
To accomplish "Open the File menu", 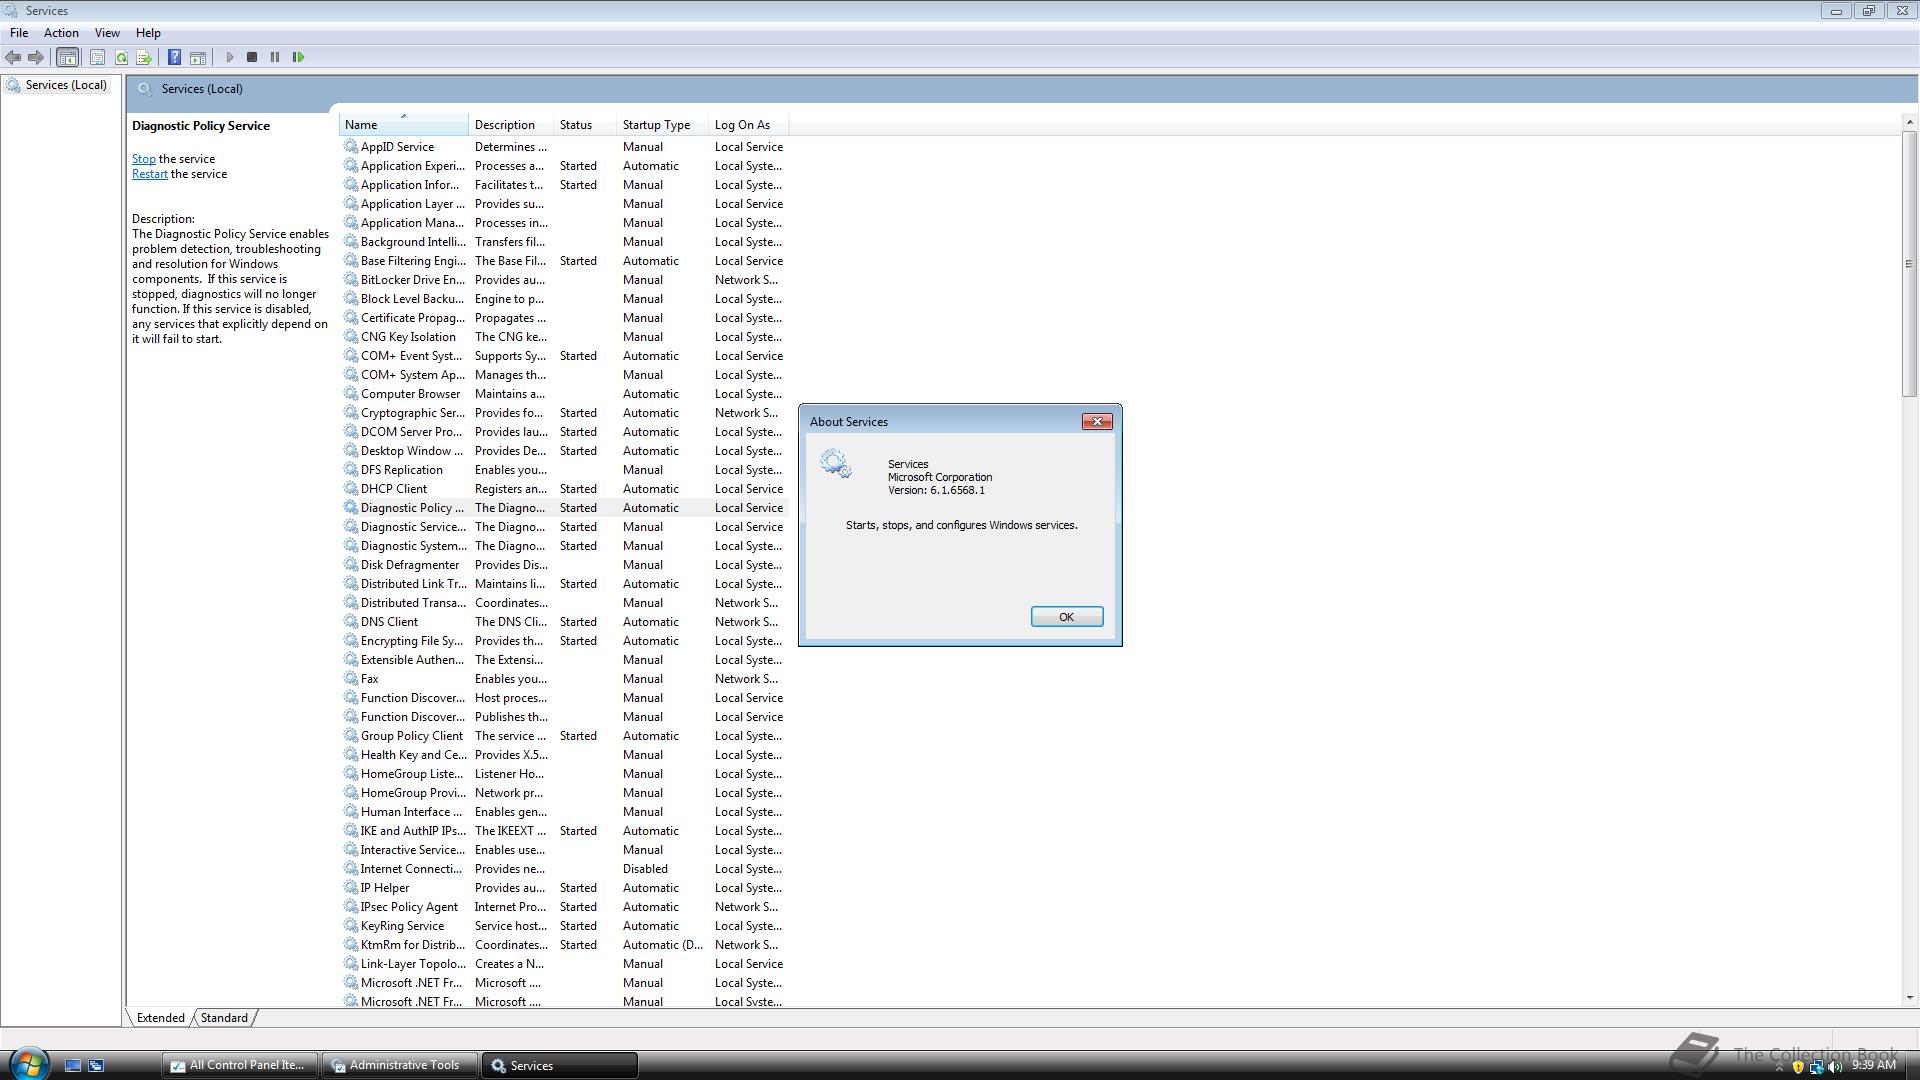I will (x=19, y=33).
